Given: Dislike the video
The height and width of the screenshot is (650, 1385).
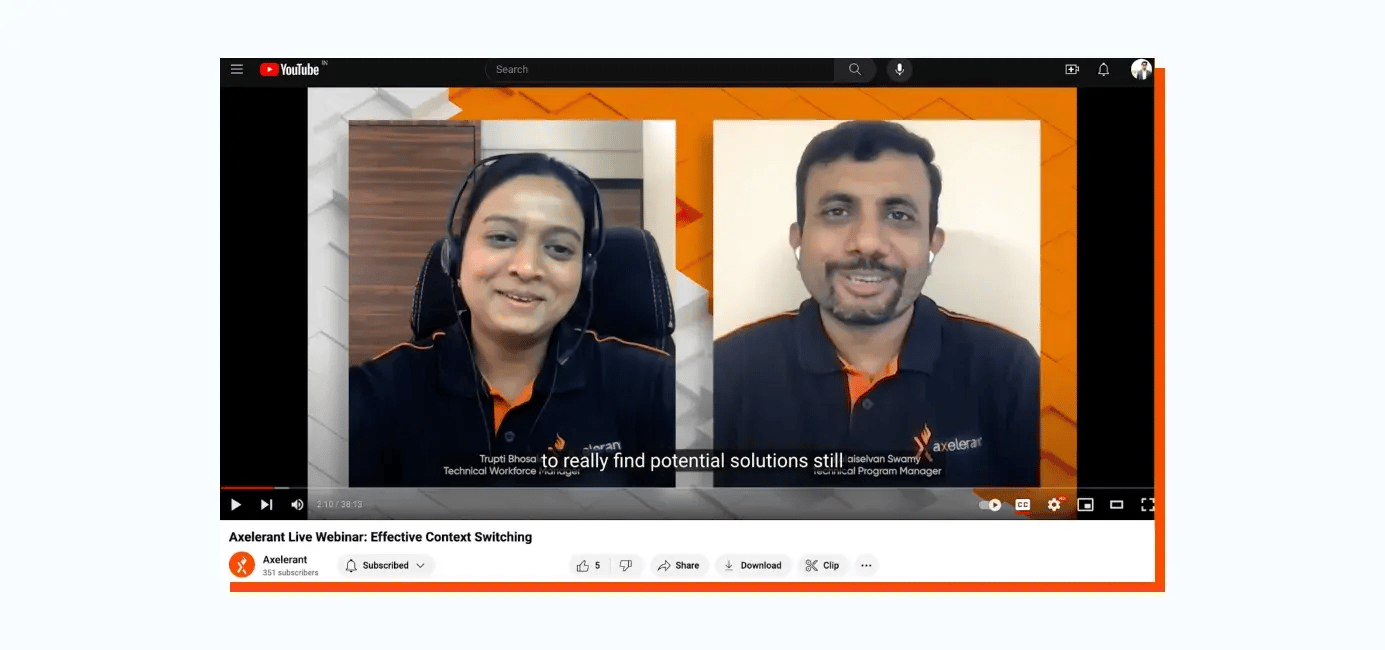Looking at the screenshot, I should pos(626,566).
